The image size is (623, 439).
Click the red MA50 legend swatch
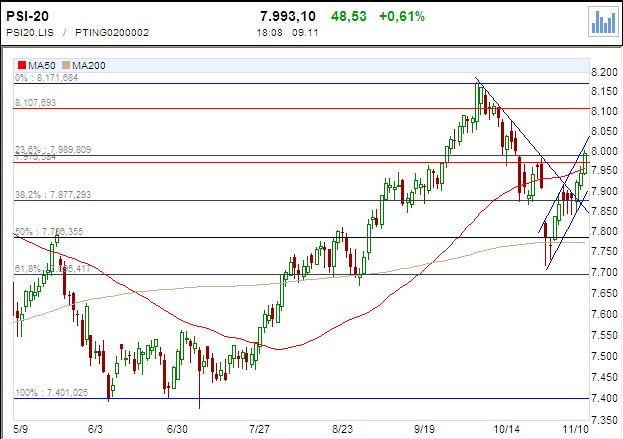coord(22,65)
